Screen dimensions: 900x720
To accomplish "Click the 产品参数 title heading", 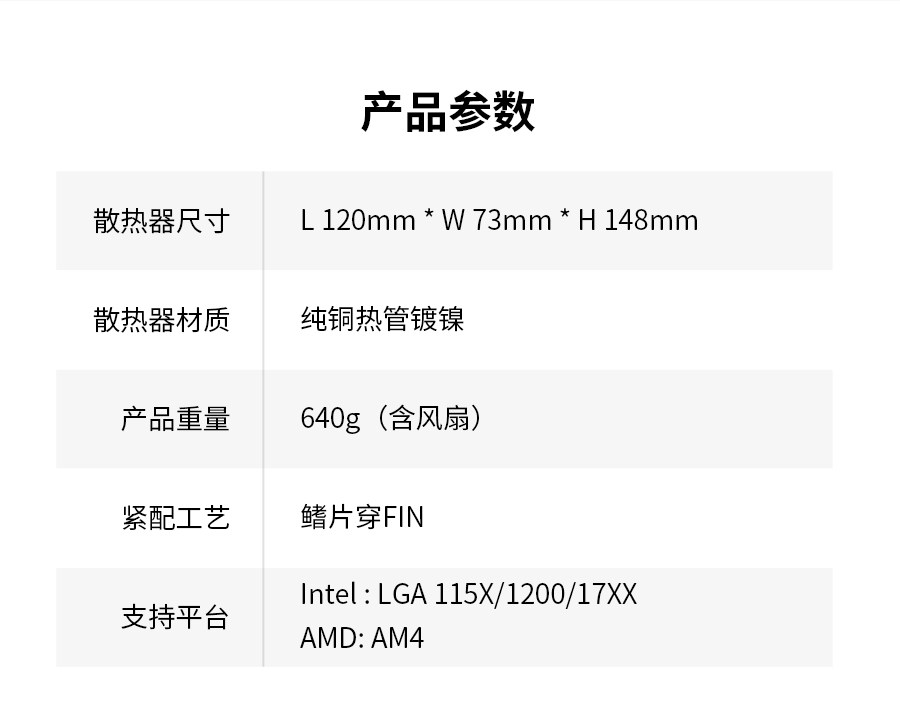I will pyautogui.click(x=448, y=112).
